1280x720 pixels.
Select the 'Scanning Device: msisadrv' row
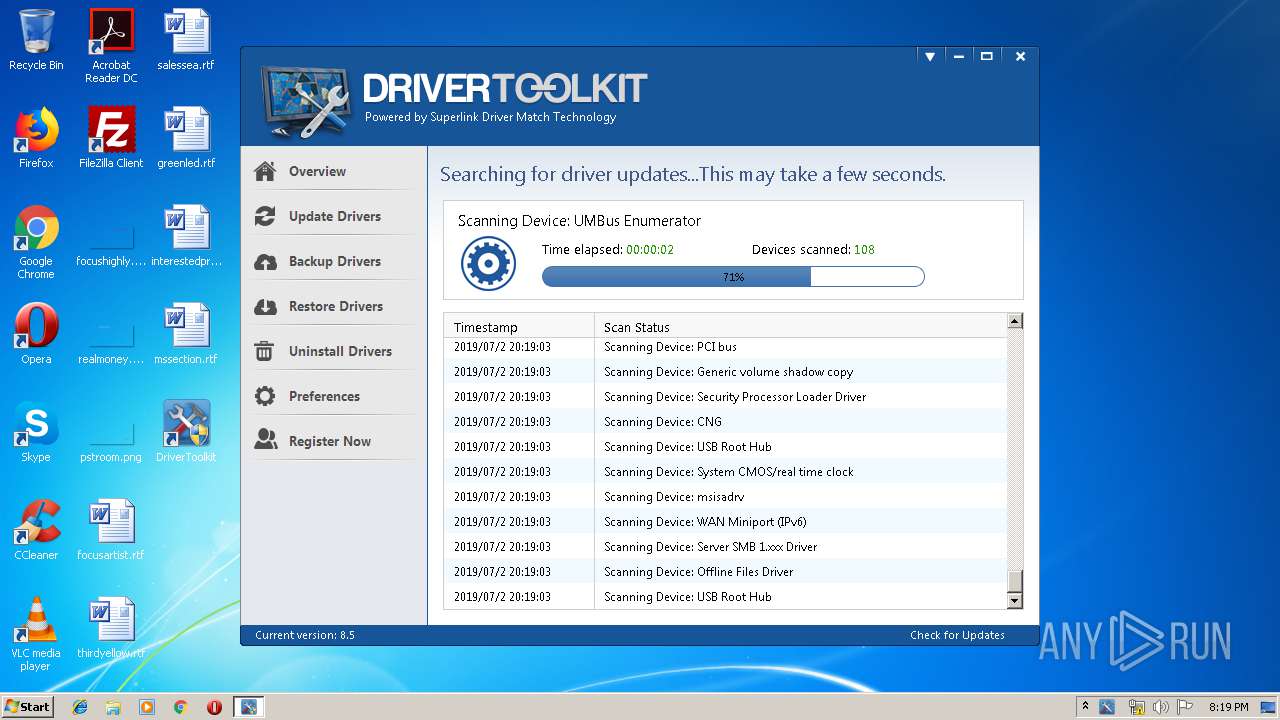725,497
